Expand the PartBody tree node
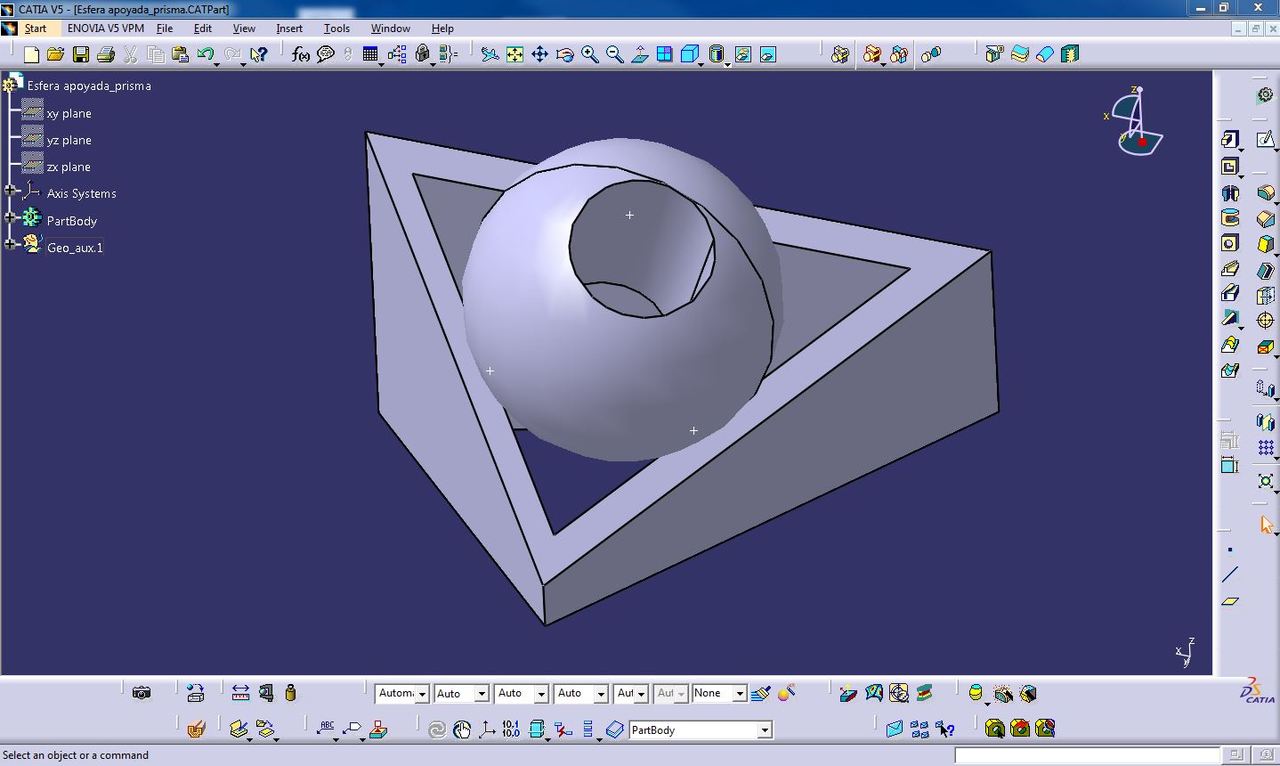This screenshot has height=766, width=1280. [x=10, y=218]
